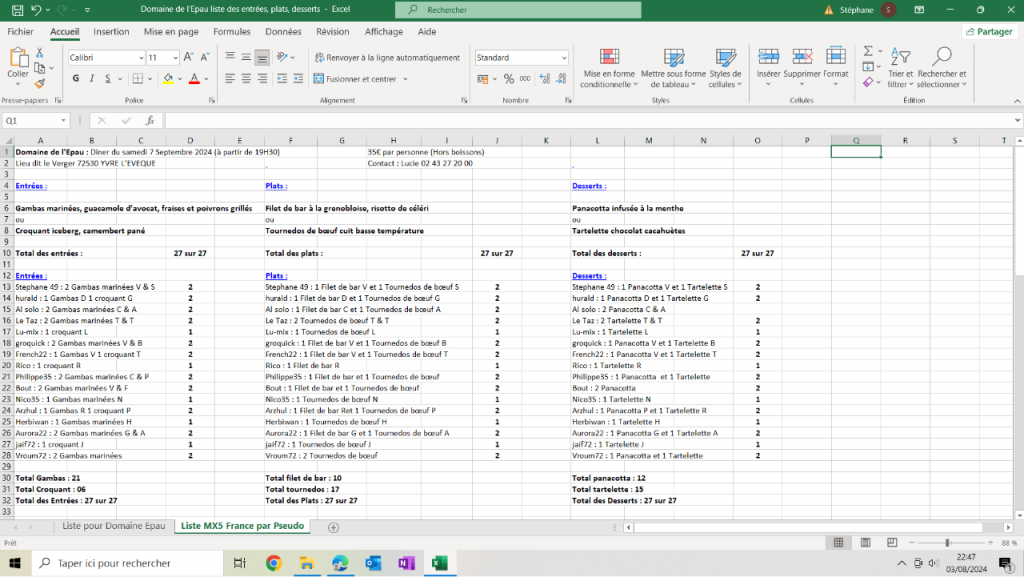Image resolution: width=1024 pixels, height=577 pixels.
Task: Apply yellow fill color bucket
Action: tap(168, 78)
